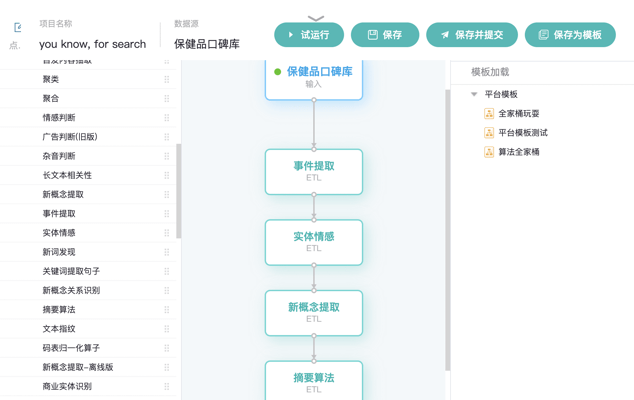Image resolution: width=634 pixels, height=400 pixels.
Task: Click the drag handle beside 情感判断
Action: tap(167, 118)
